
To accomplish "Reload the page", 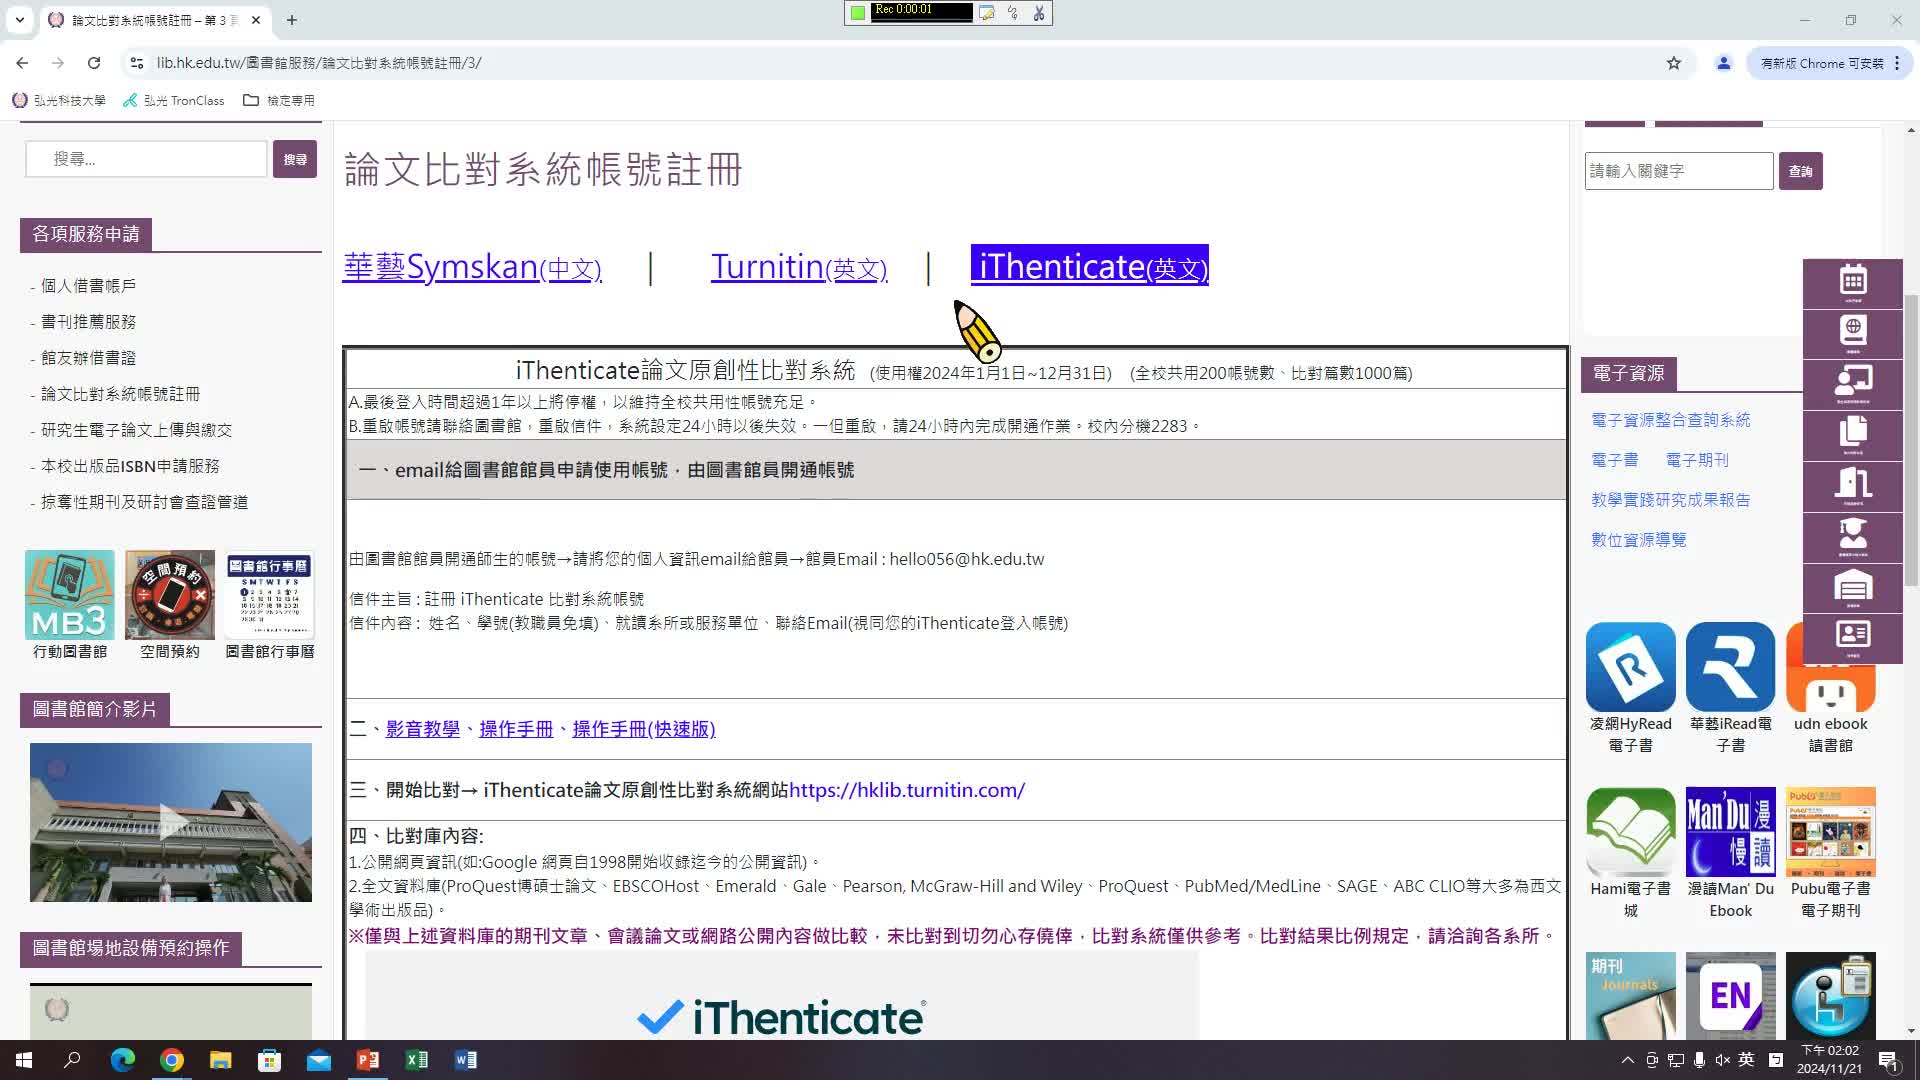I will tap(94, 63).
